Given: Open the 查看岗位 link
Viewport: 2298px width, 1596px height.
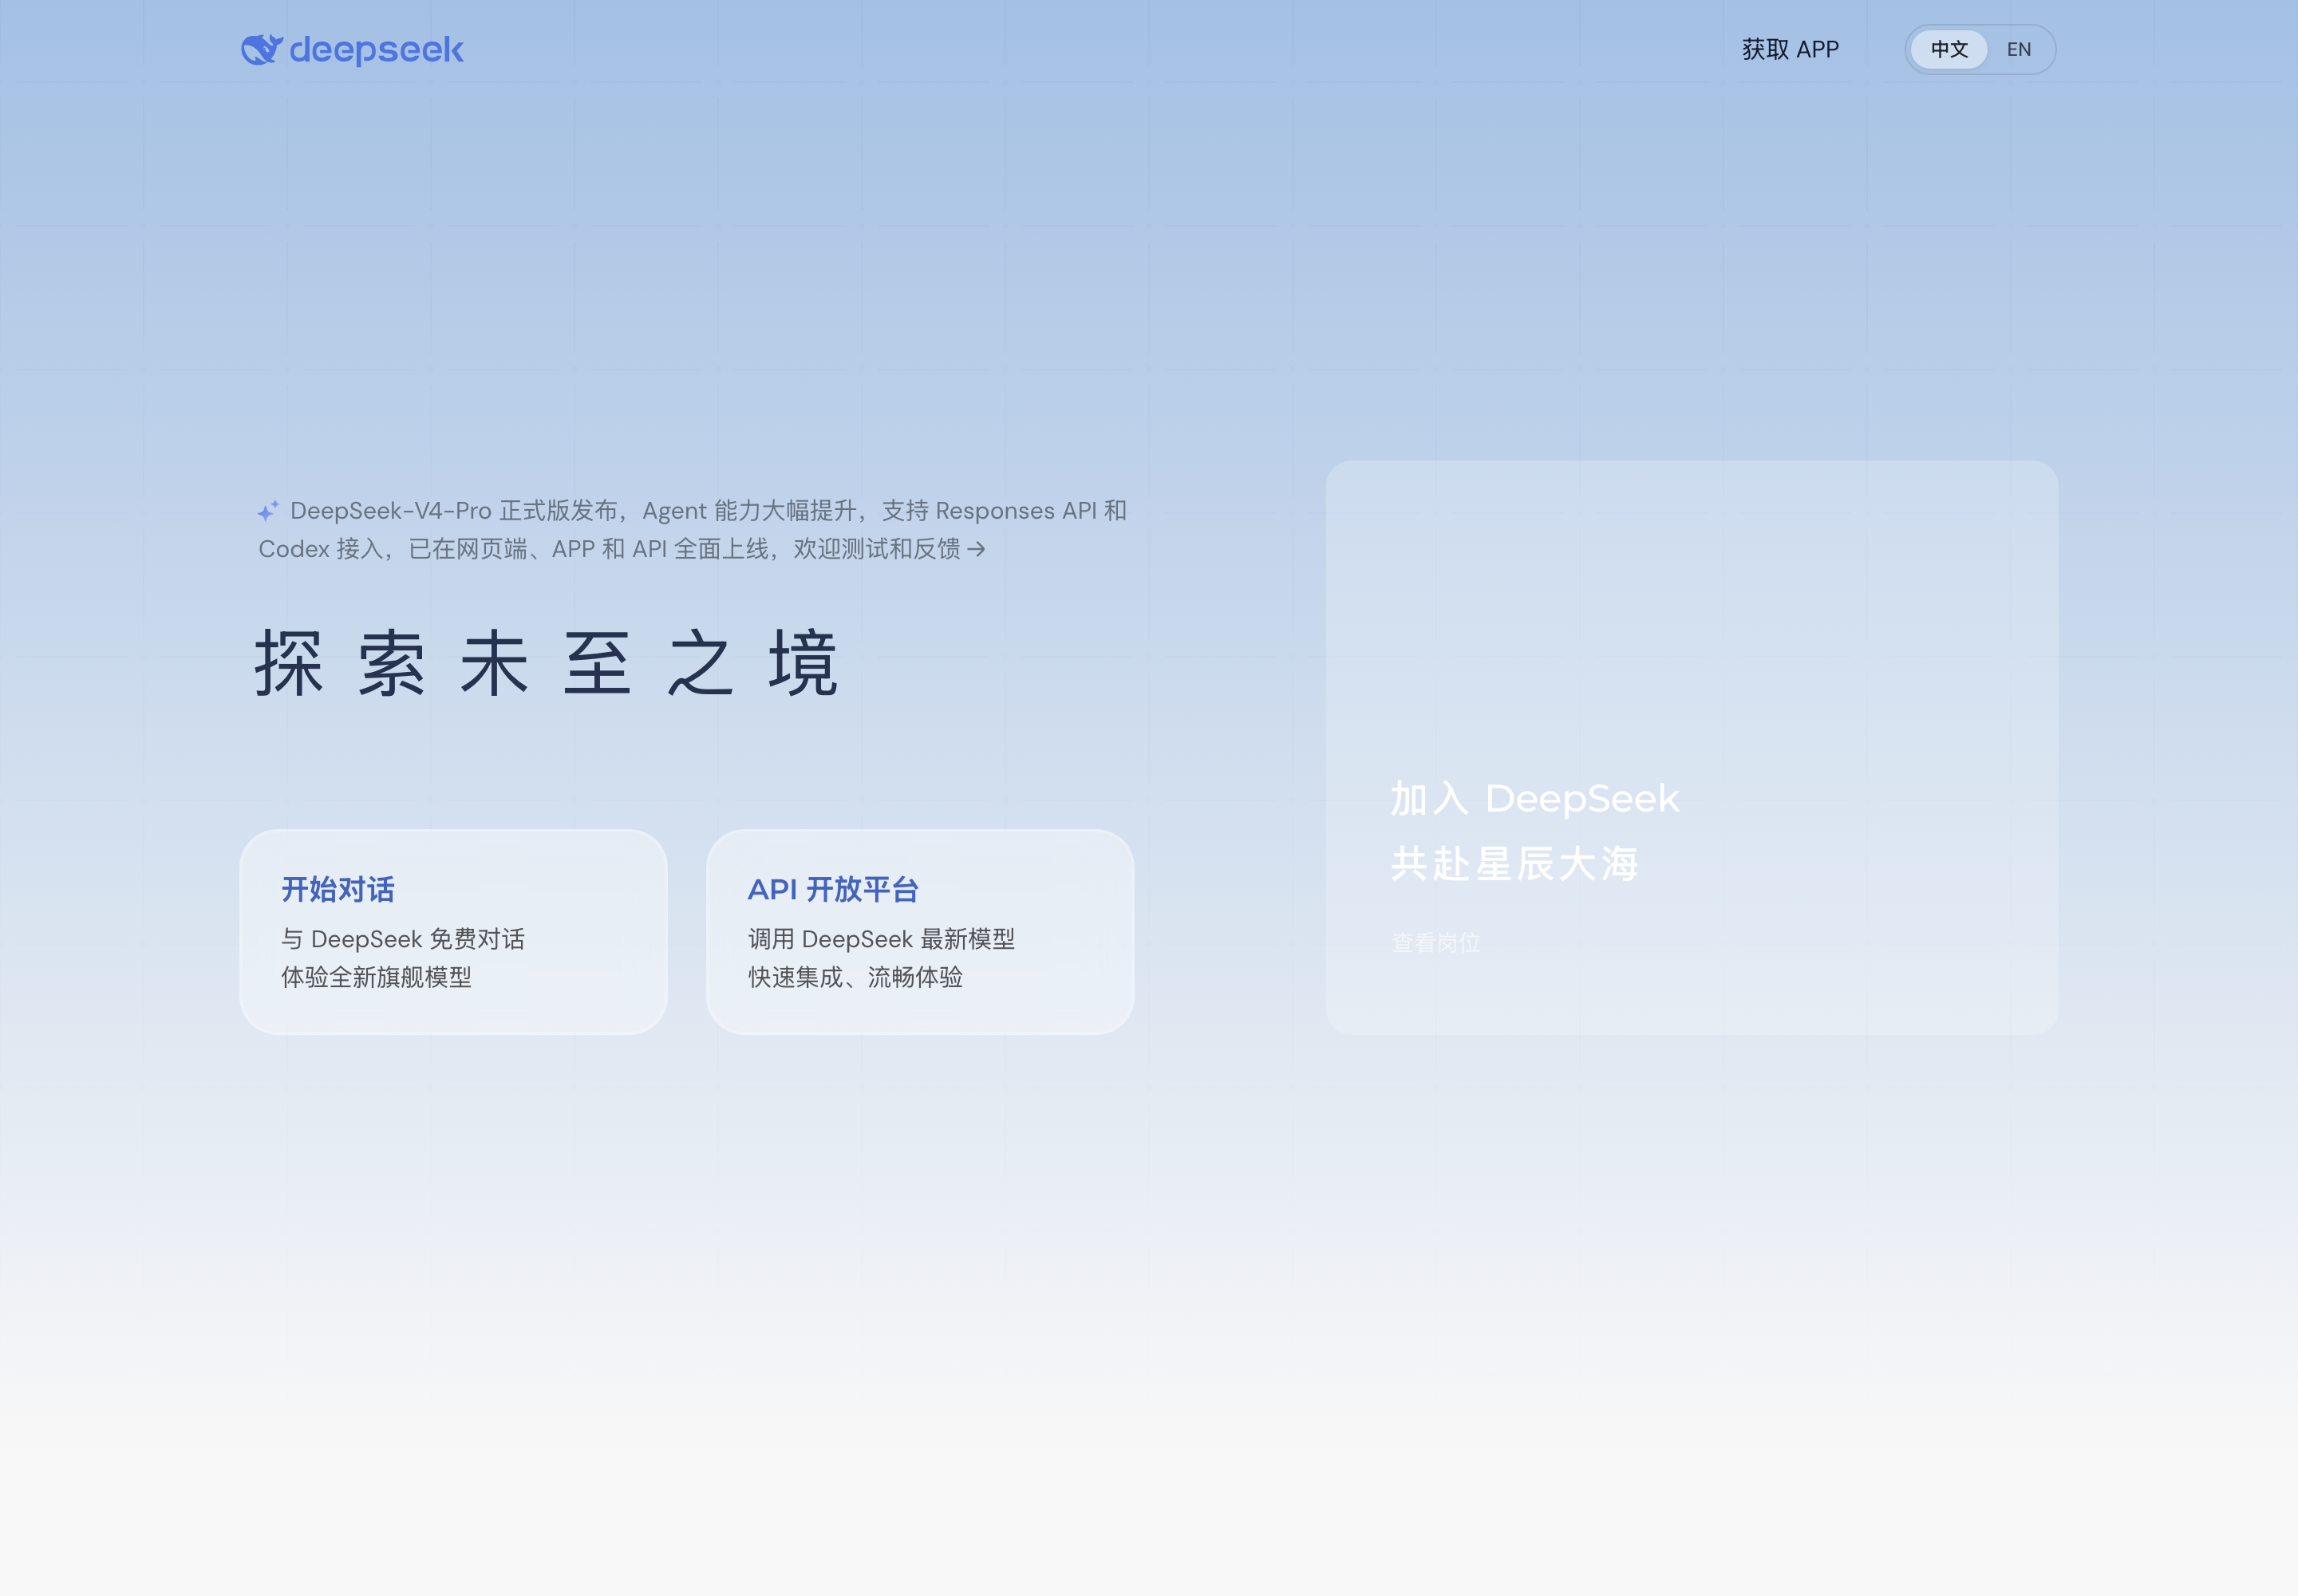Looking at the screenshot, I should tap(1436, 942).
